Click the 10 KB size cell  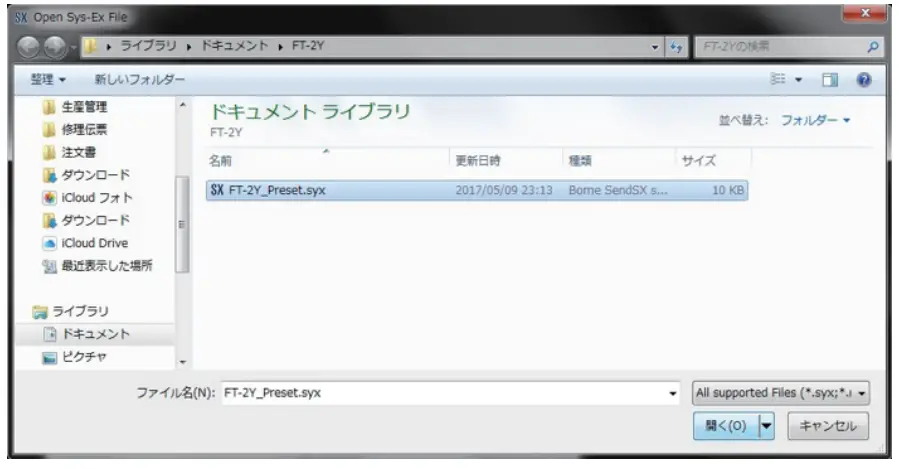[728, 190]
